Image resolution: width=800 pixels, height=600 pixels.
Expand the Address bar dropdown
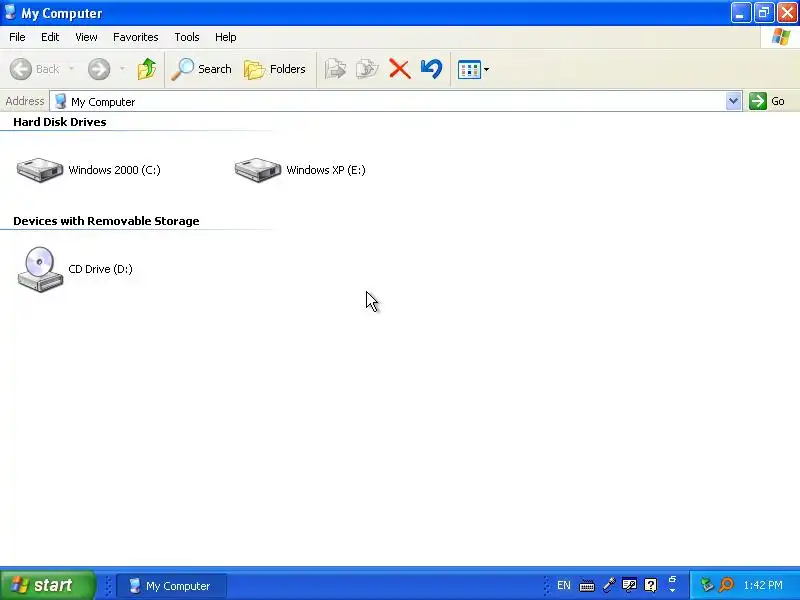pos(734,102)
